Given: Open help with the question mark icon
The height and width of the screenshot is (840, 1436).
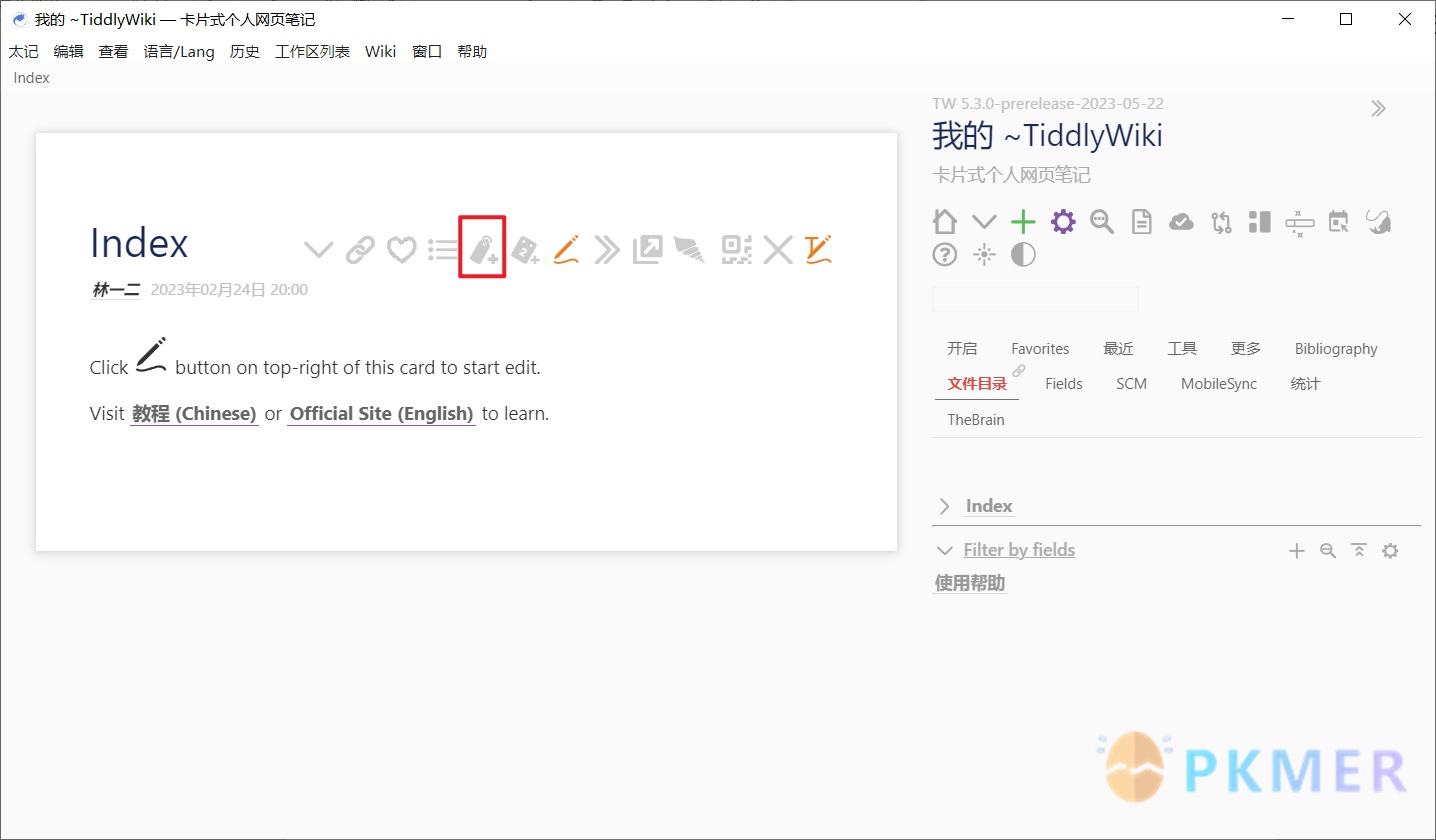Looking at the screenshot, I should point(945,255).
